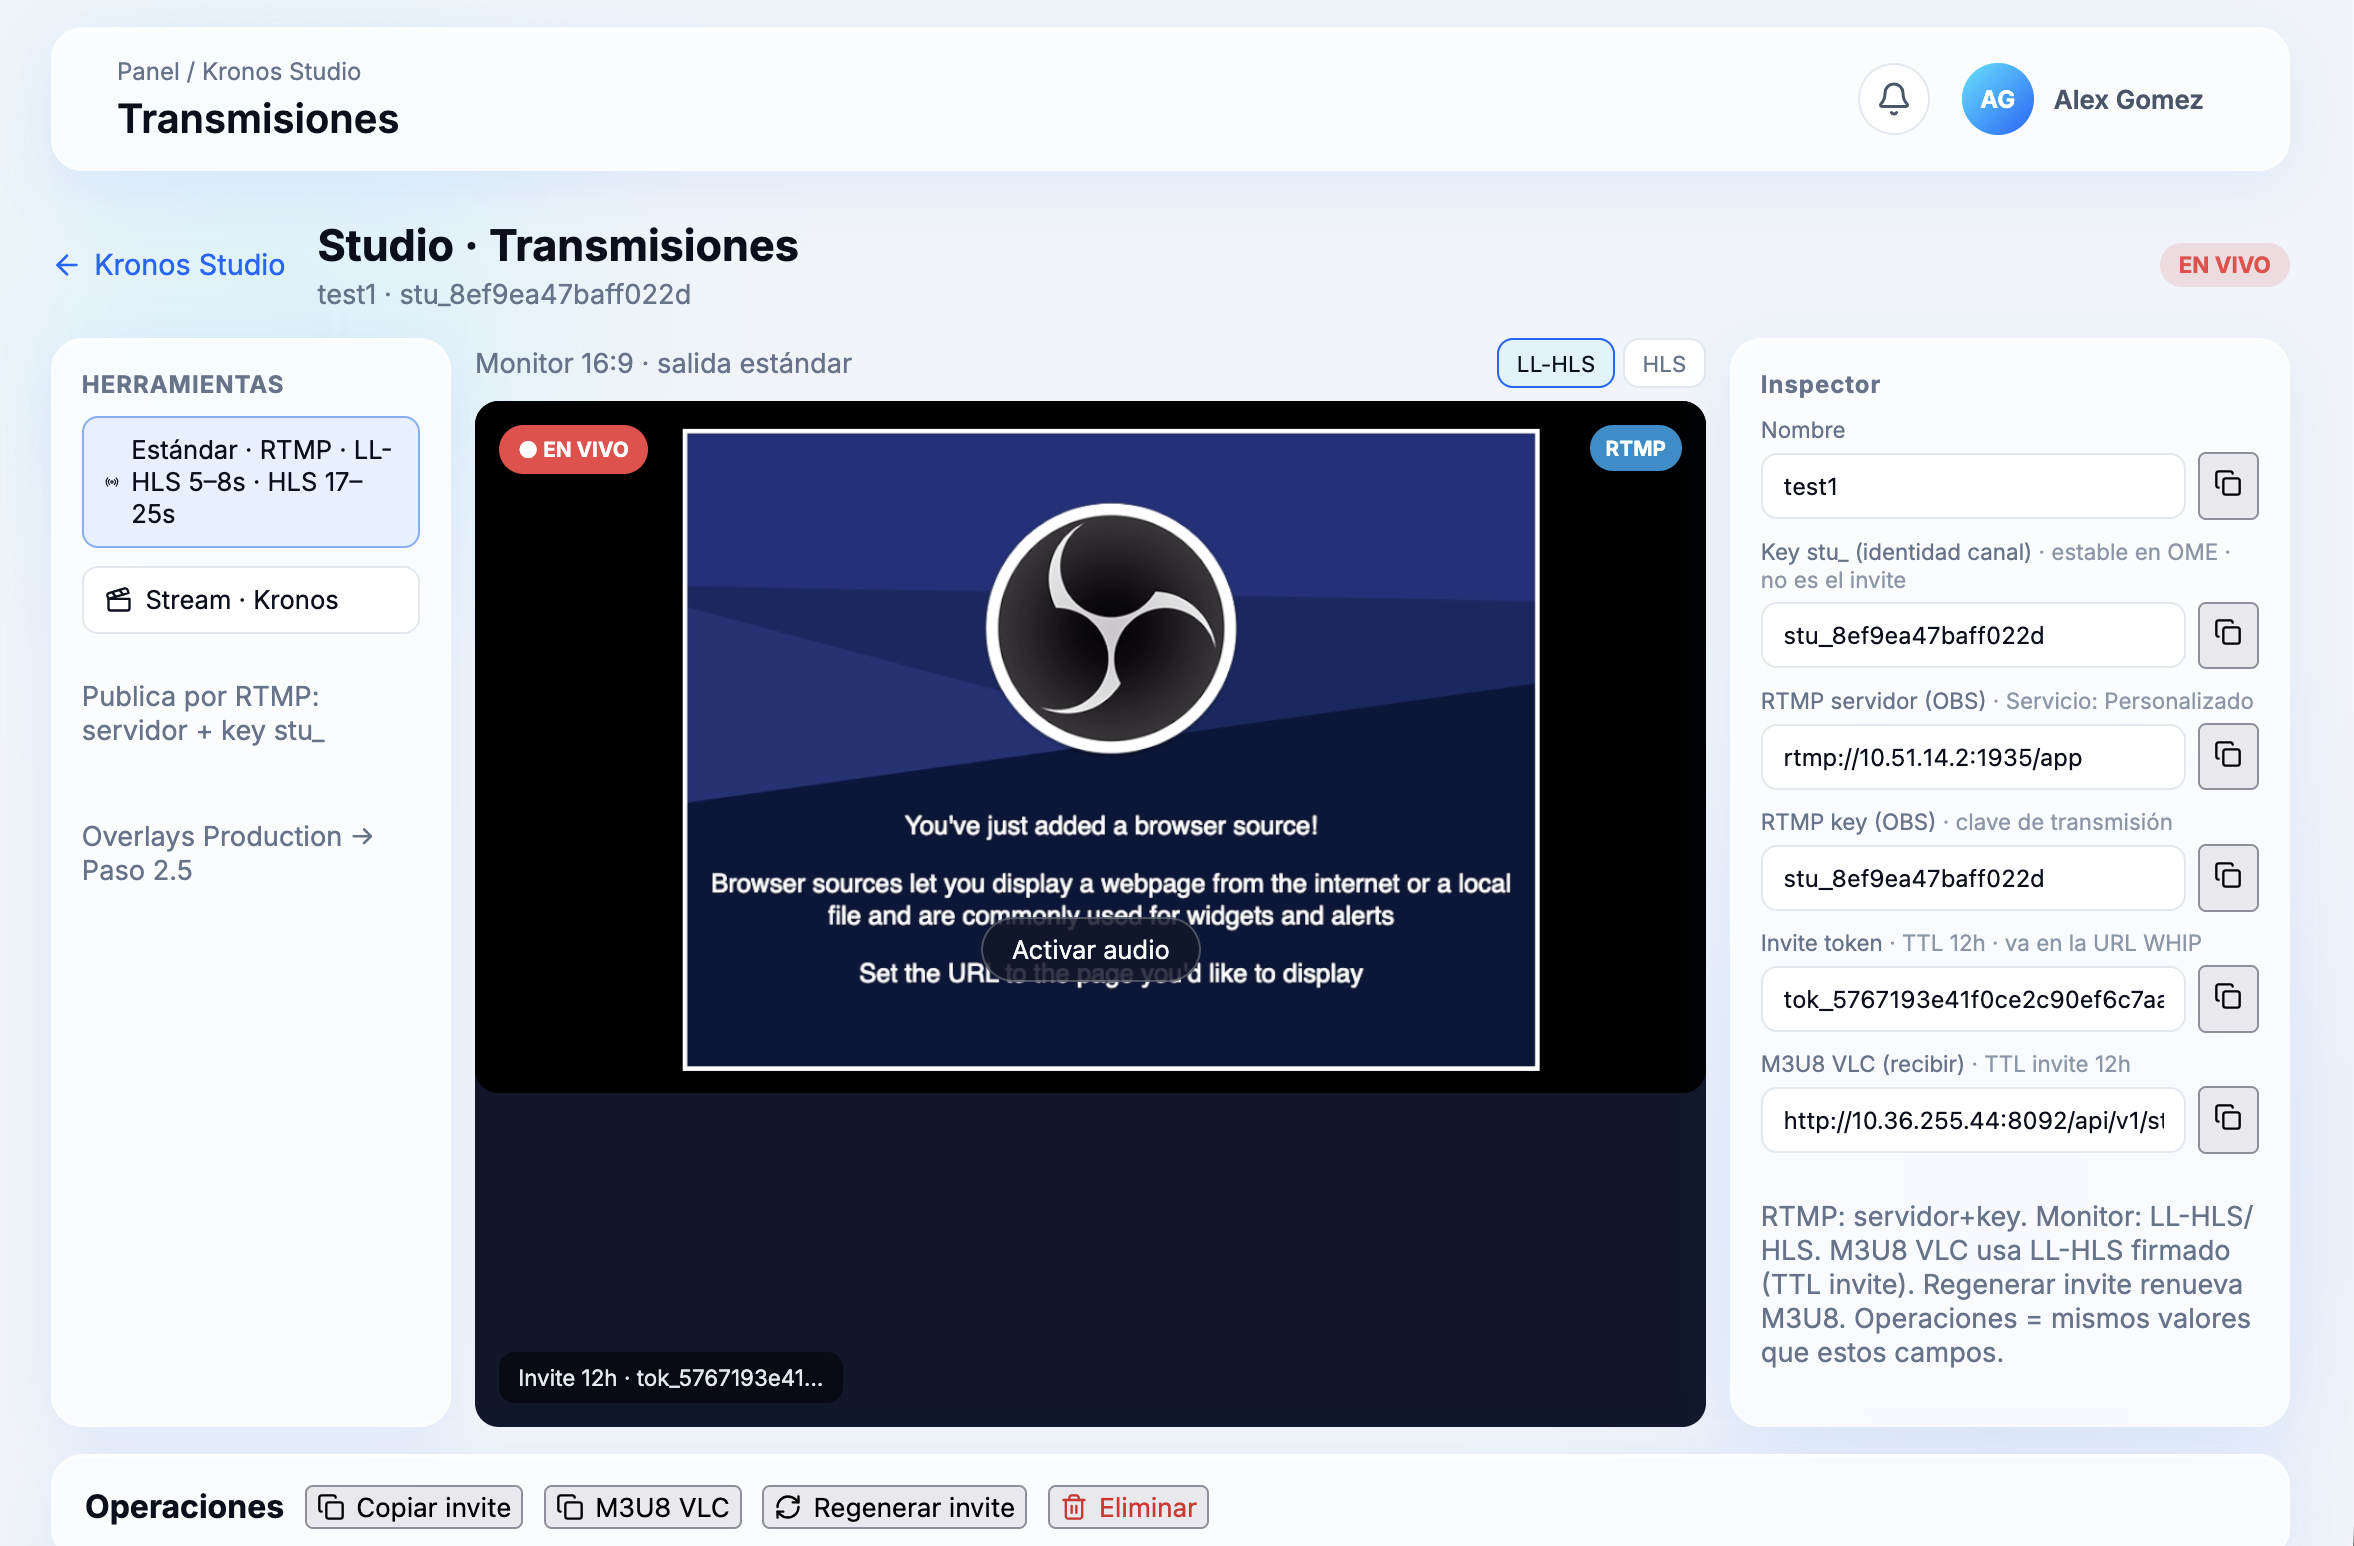Click the M3U8 VLC URL input field
Viewport: 2354px width, 1546px height.
(x=1973, y=1120)
